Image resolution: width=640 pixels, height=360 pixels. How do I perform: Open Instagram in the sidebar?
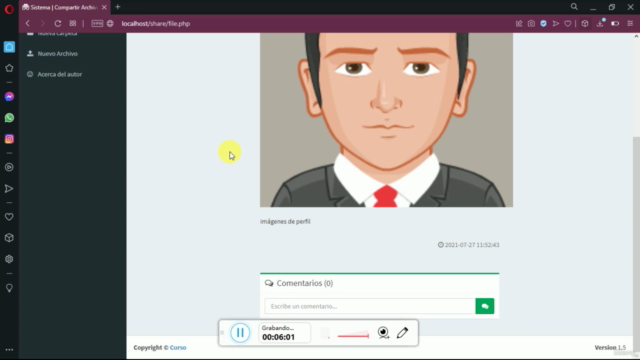click(9, 139)
